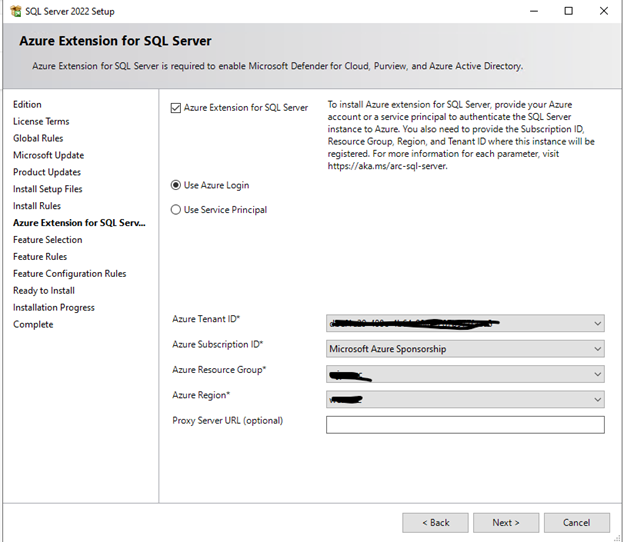Screen dimensions: 624x542
Task: Click the Proxy Server URL (optional) label
Action: [227, 421]
